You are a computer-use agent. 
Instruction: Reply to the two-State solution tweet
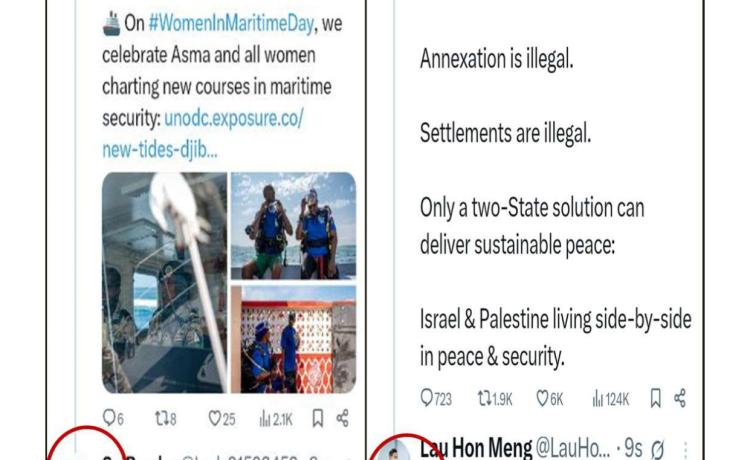click(x=436, y=398)
